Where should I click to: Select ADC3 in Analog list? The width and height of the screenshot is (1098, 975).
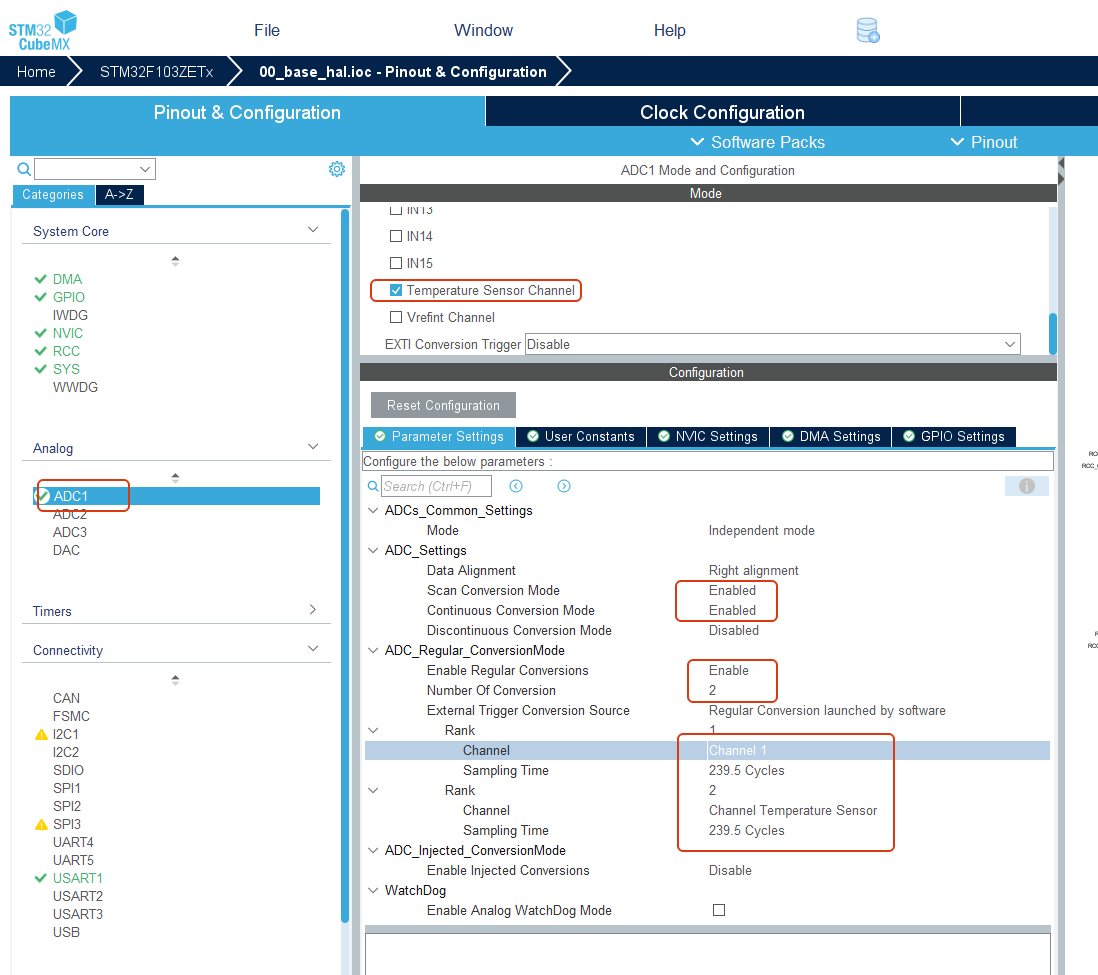[x=70, y=532]
